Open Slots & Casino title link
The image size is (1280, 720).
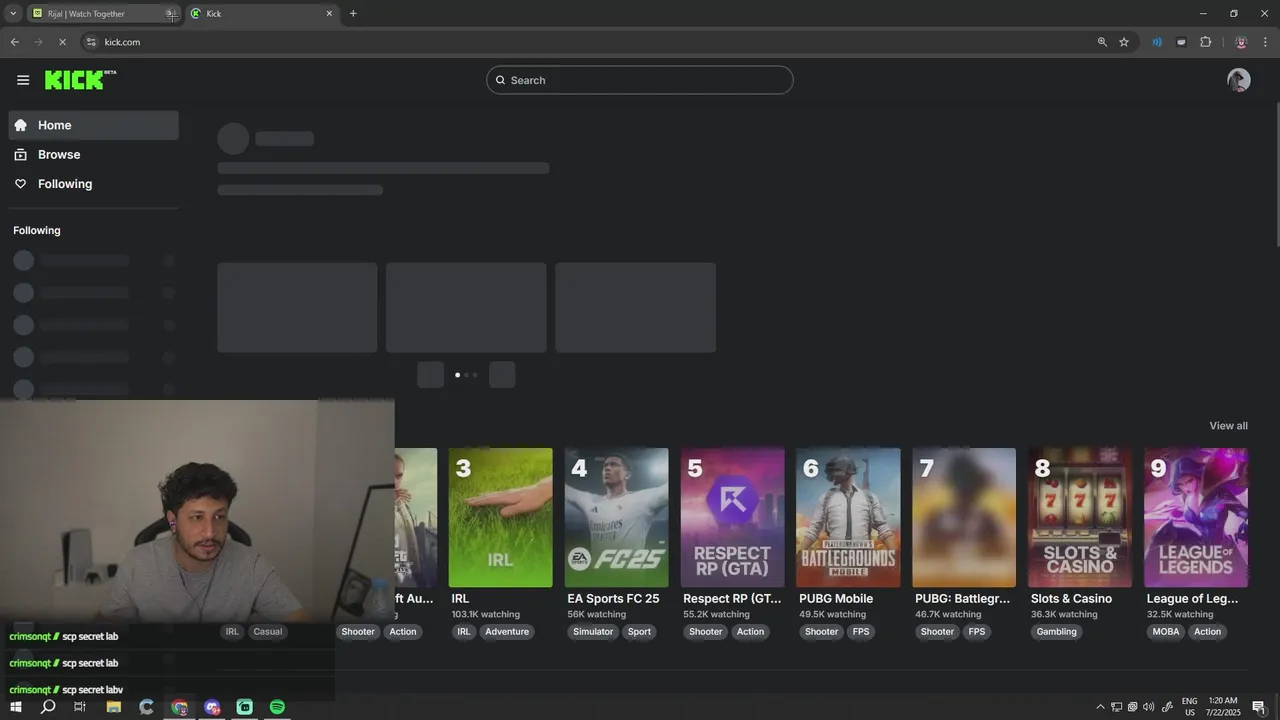pos(1071,599)
